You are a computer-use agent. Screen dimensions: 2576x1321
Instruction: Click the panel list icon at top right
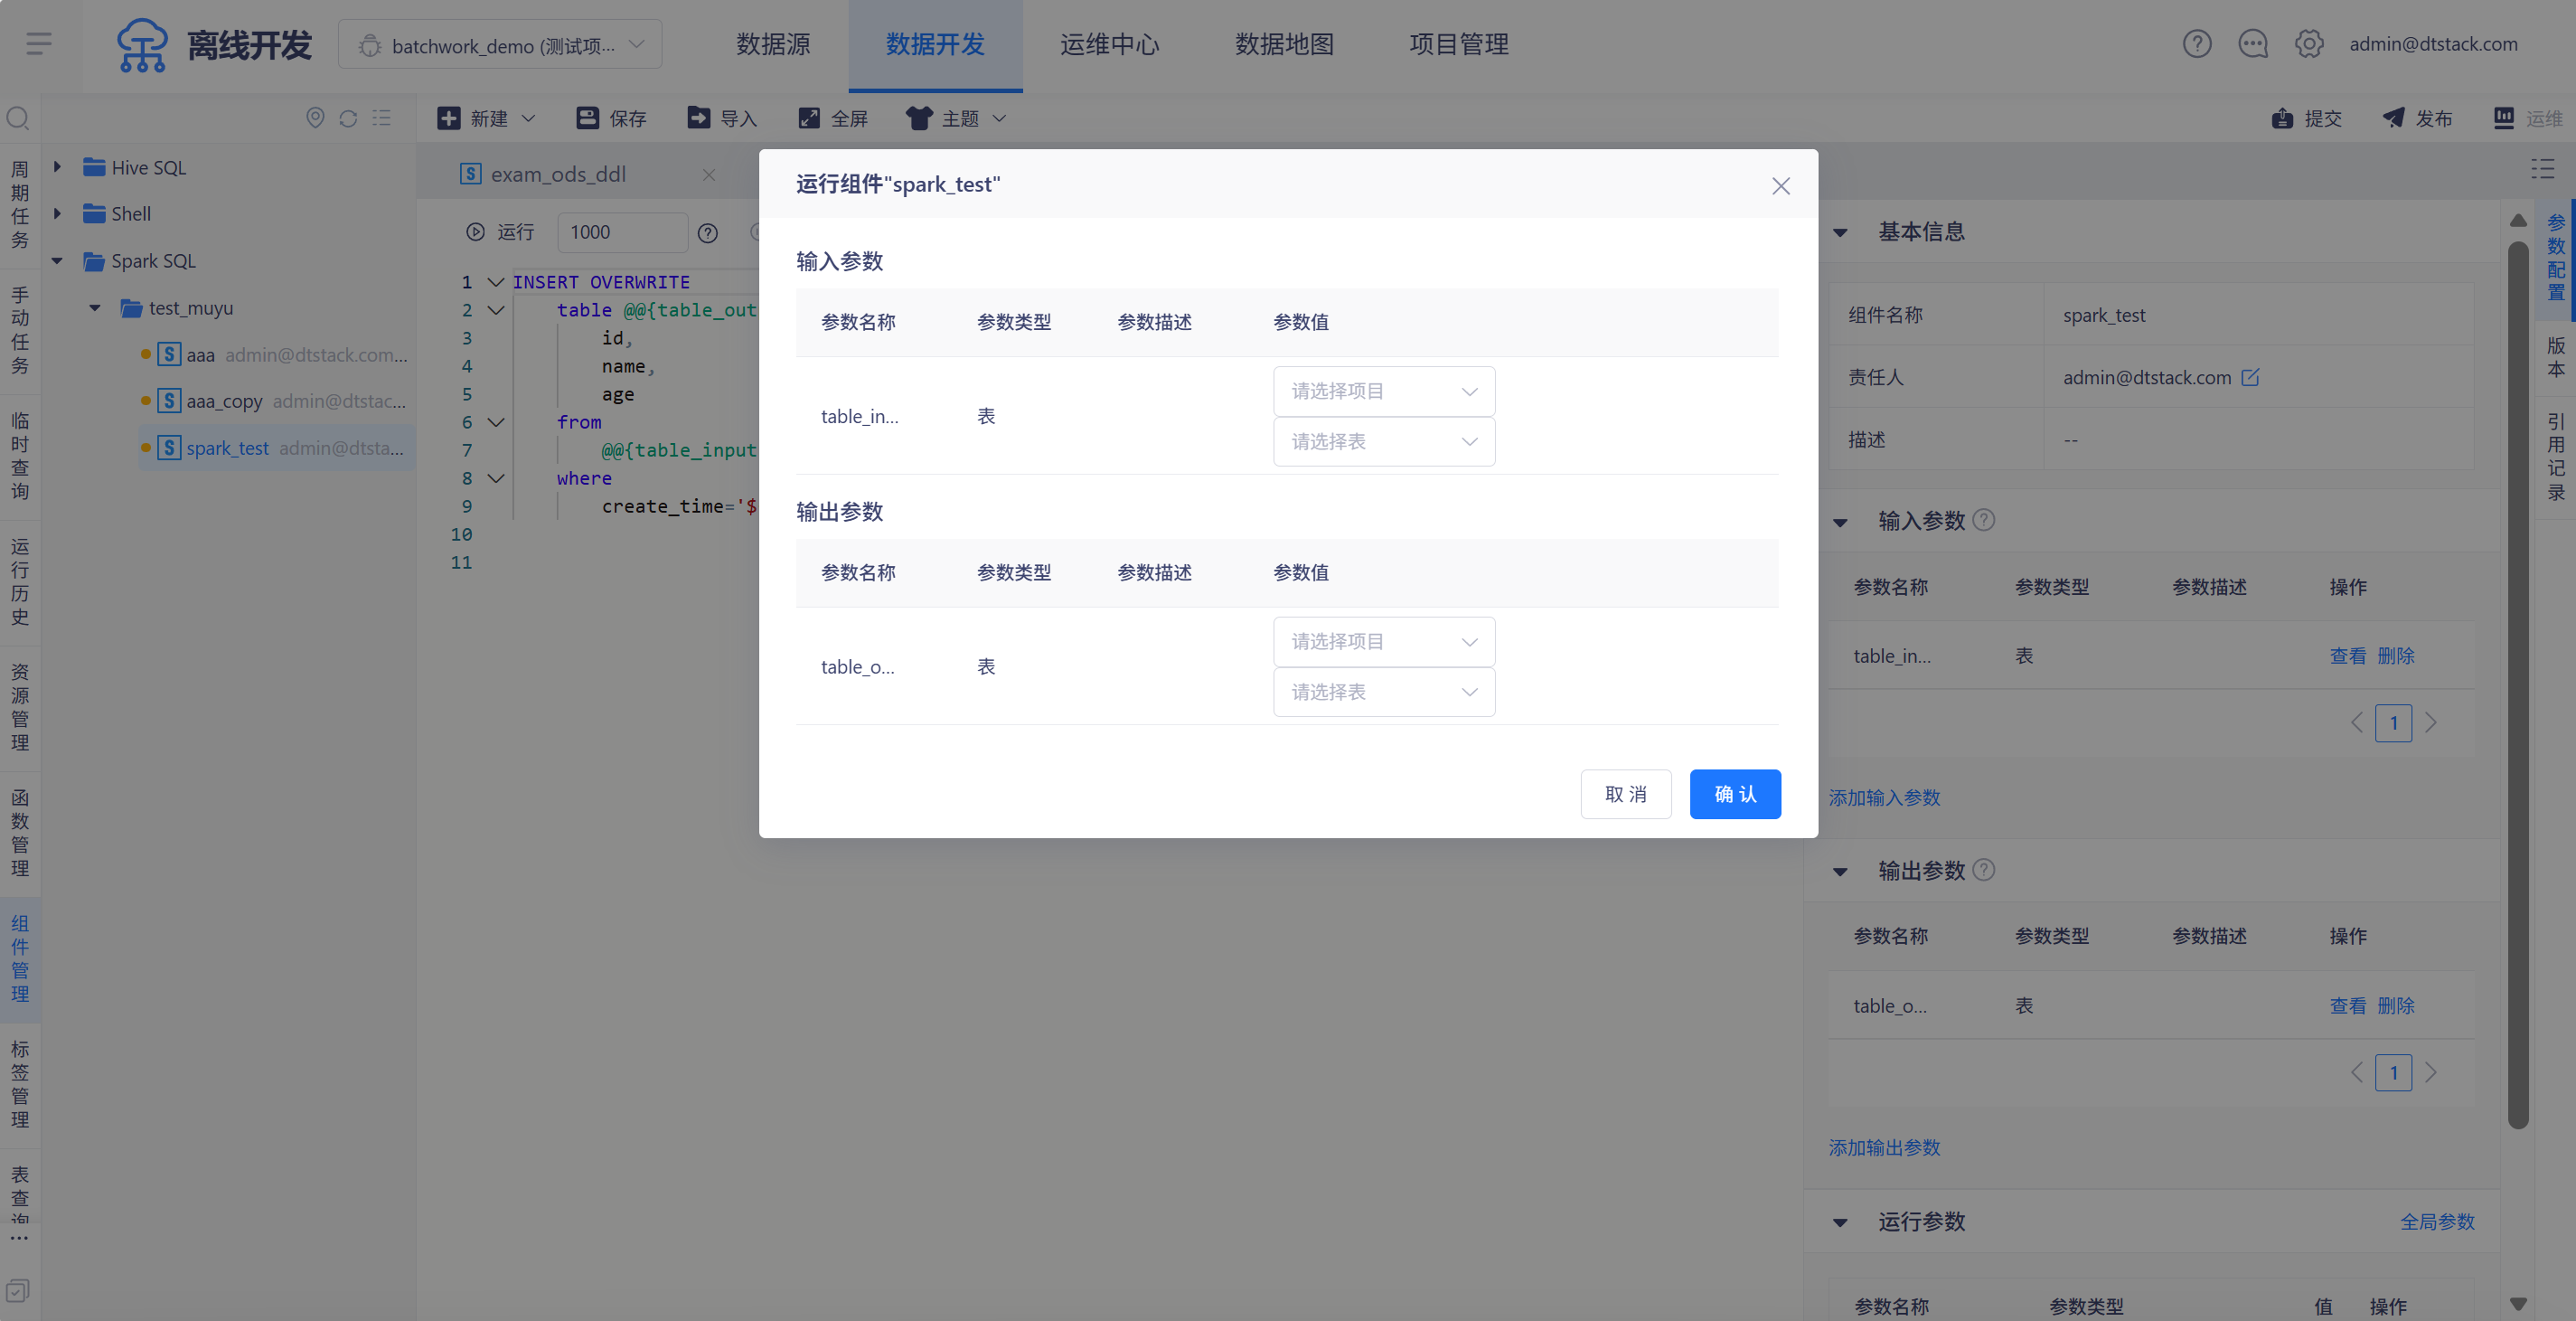pyautogui.click(x=2542, y=169)
